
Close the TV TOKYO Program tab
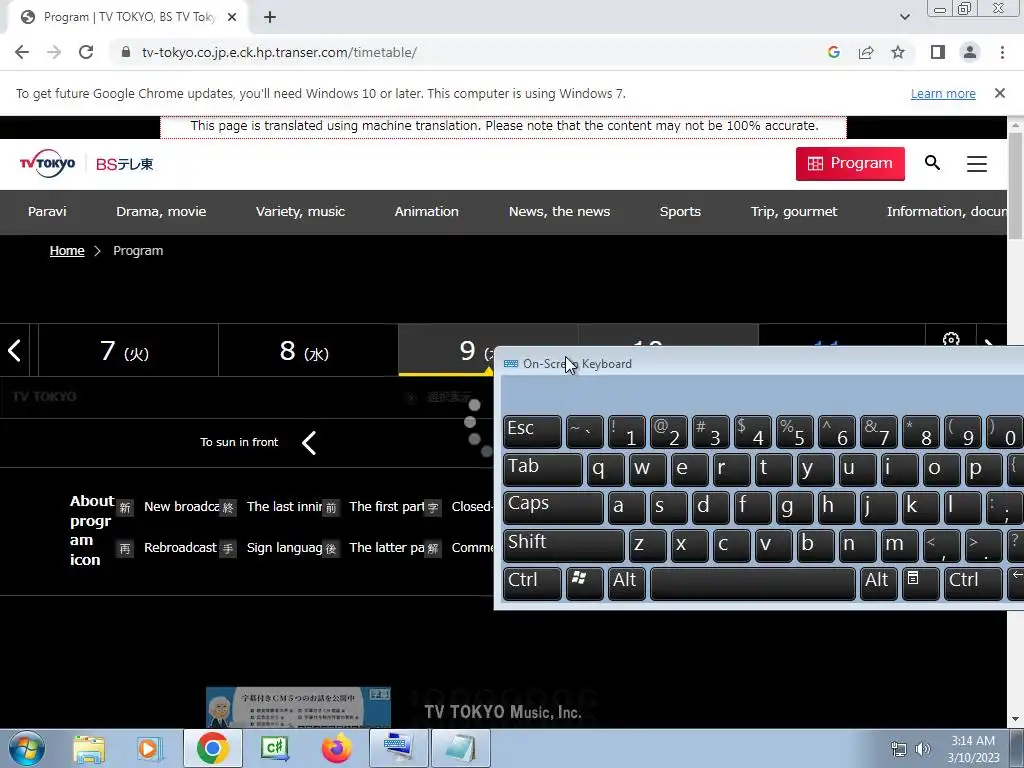tap(232, 17)
